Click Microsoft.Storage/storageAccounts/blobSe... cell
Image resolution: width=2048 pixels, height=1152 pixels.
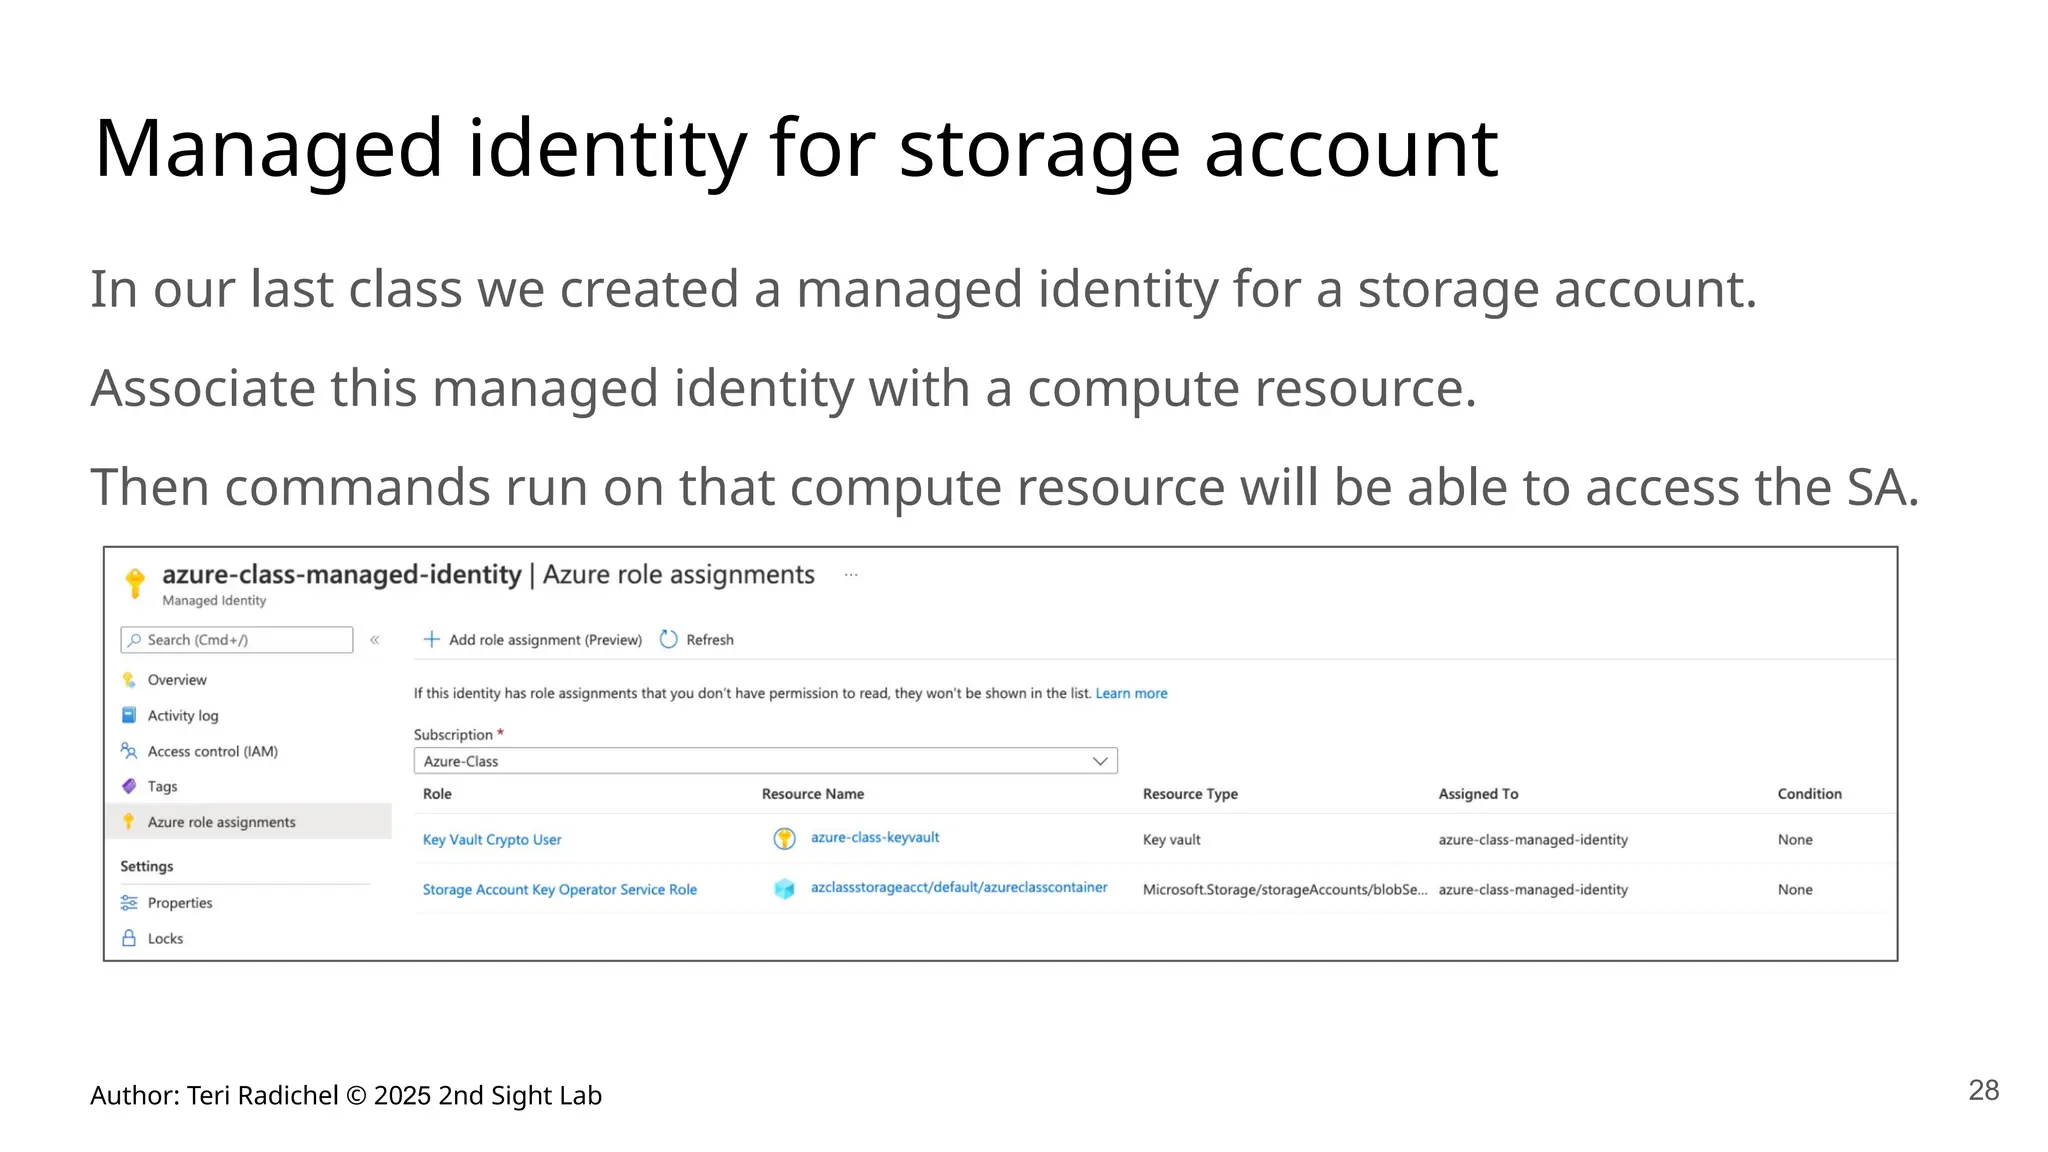[1285, 889]
